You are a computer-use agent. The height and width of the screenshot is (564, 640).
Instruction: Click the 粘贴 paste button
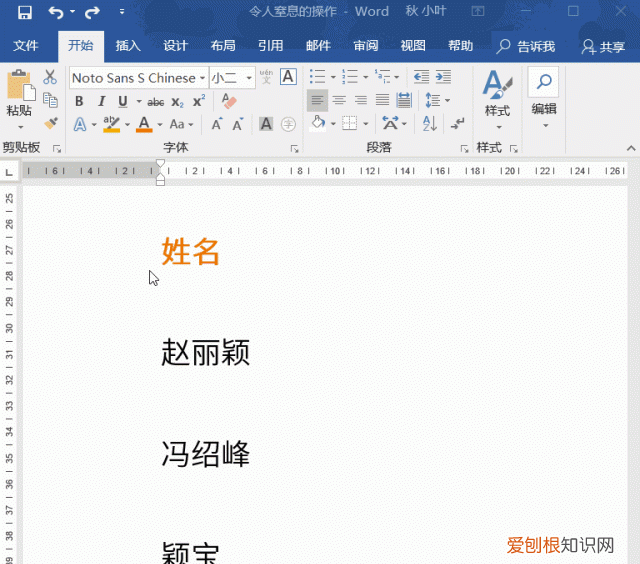20,93
